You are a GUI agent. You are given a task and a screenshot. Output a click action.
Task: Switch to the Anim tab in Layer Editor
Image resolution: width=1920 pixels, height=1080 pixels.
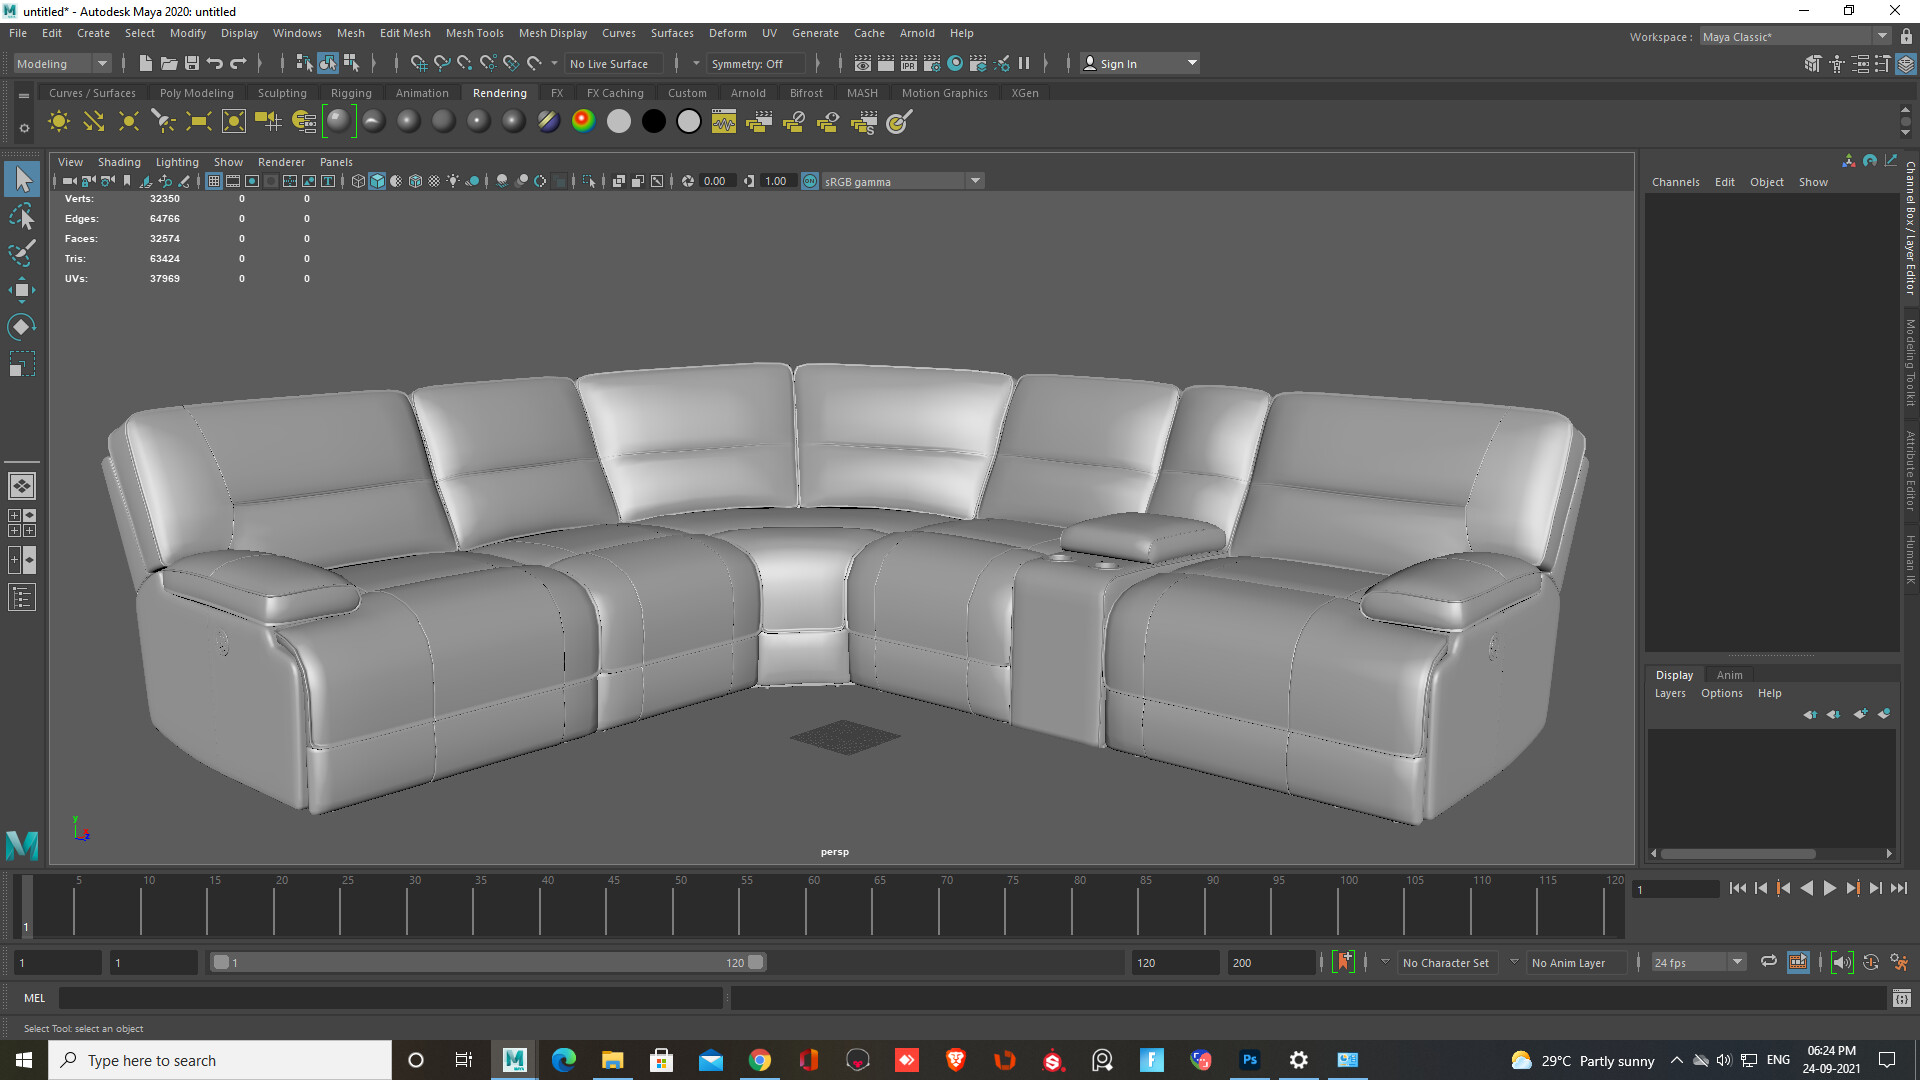click(1730, 674)
